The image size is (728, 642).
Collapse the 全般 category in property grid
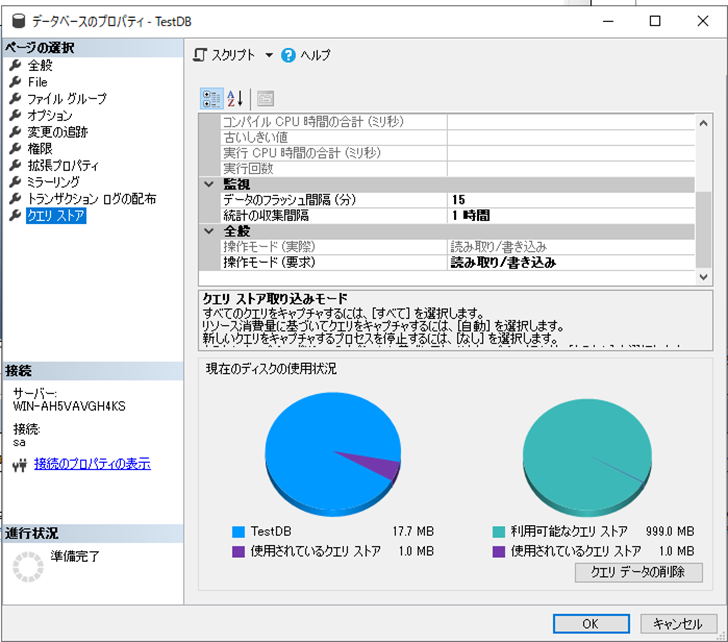coord(209,231)
